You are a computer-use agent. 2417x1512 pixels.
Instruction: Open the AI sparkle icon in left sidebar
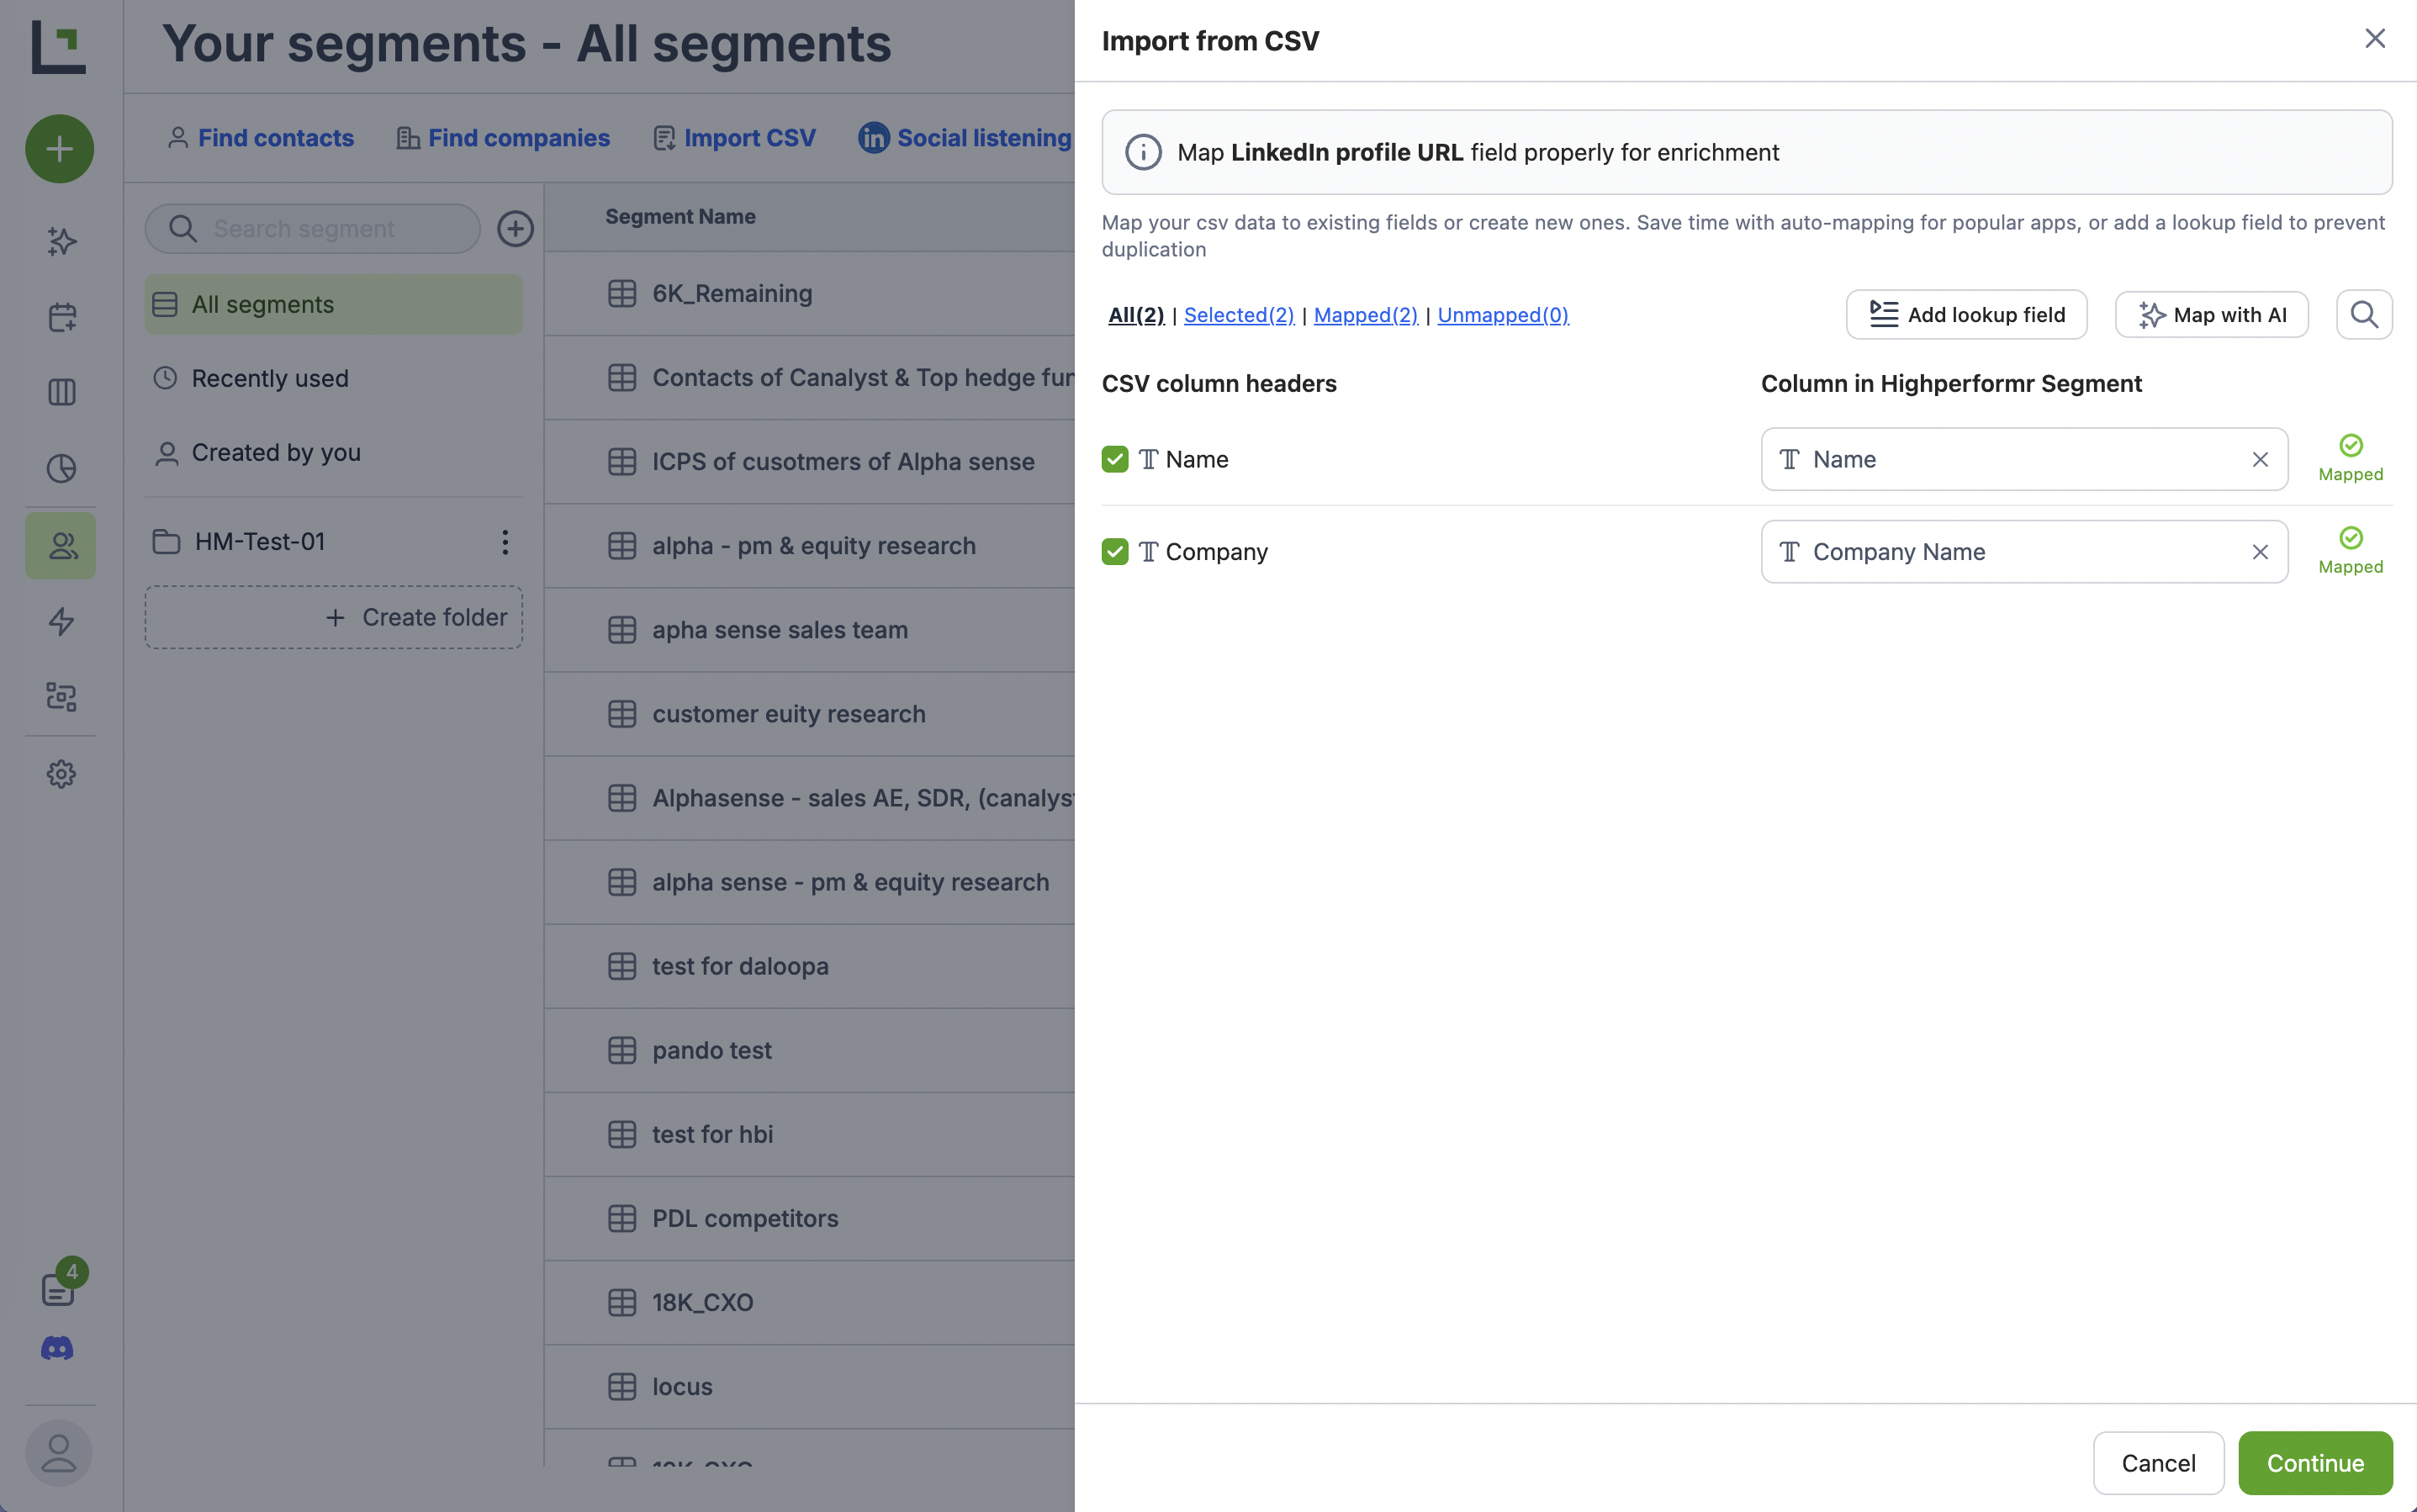click(62, 241)
